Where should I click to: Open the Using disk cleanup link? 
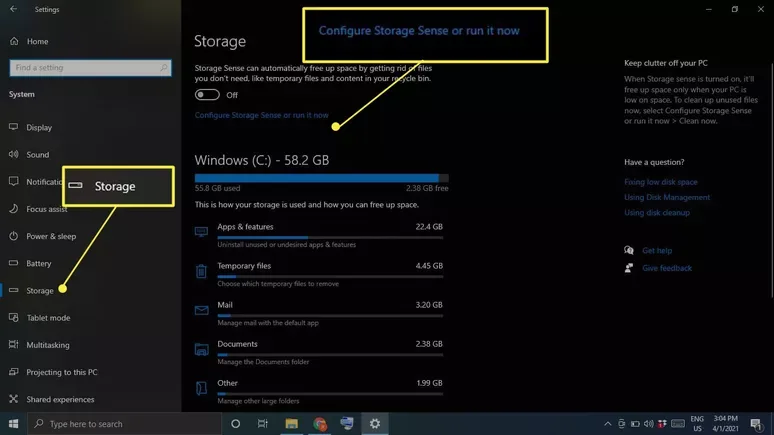click(x=657, y=213)
